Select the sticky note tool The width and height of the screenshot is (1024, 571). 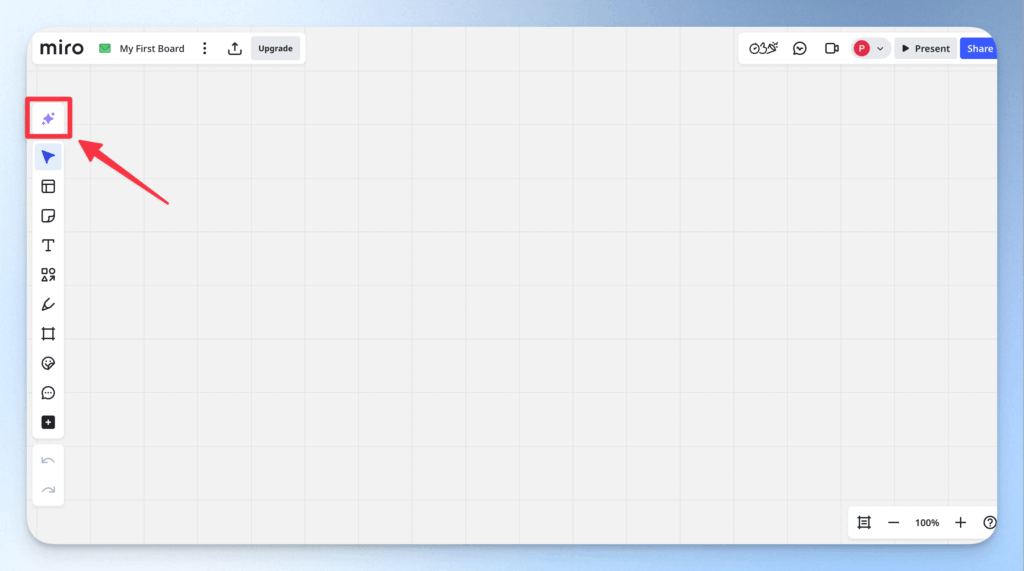pyautogui.click(x=48, y=216)
